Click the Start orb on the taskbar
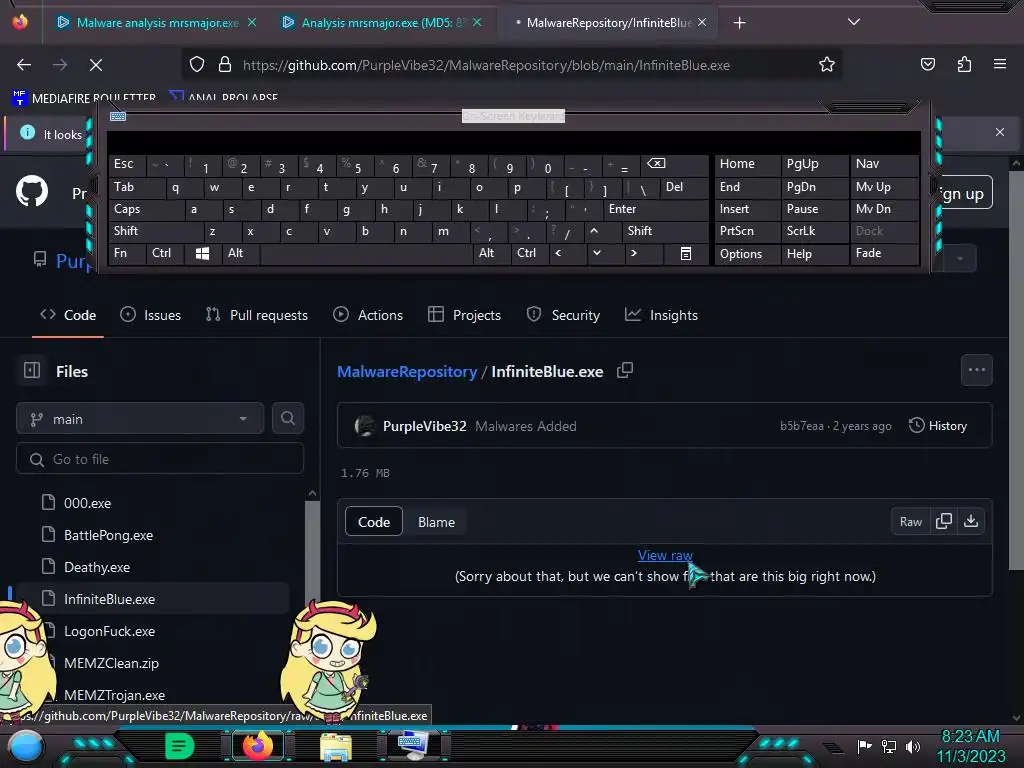Image resolution: width=1024 pixels, height=768 pixels. click(26, 747)
